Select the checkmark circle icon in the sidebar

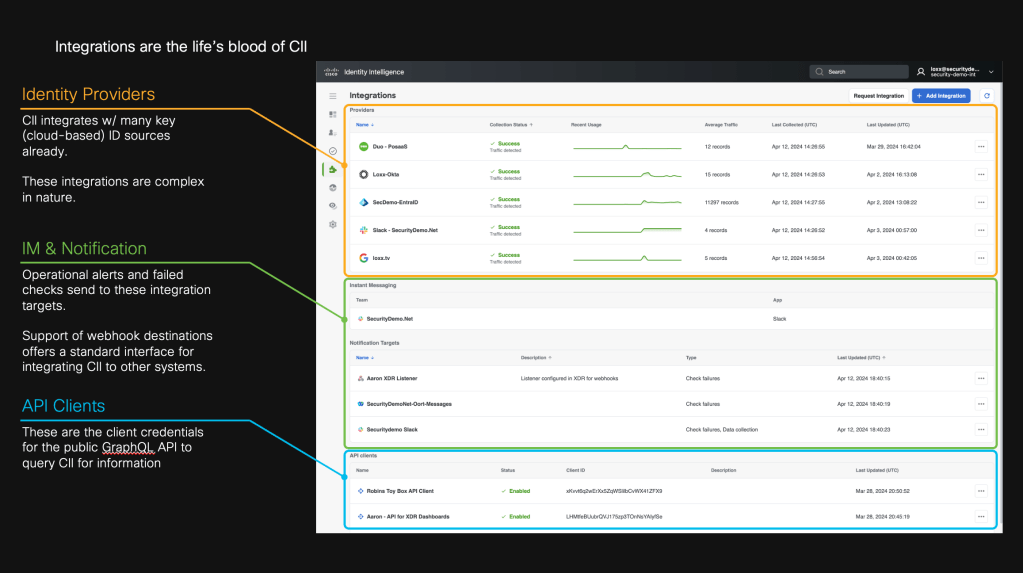tap(333, 151)
